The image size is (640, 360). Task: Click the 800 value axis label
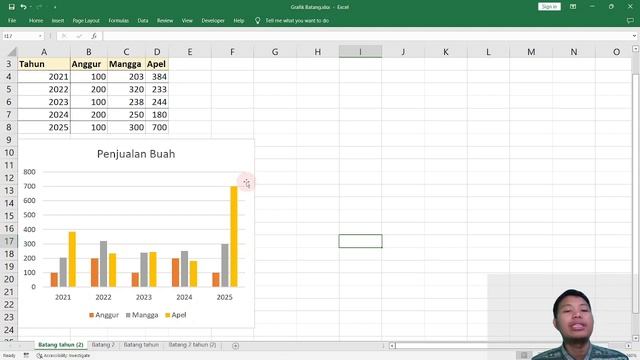coord(29,172)
